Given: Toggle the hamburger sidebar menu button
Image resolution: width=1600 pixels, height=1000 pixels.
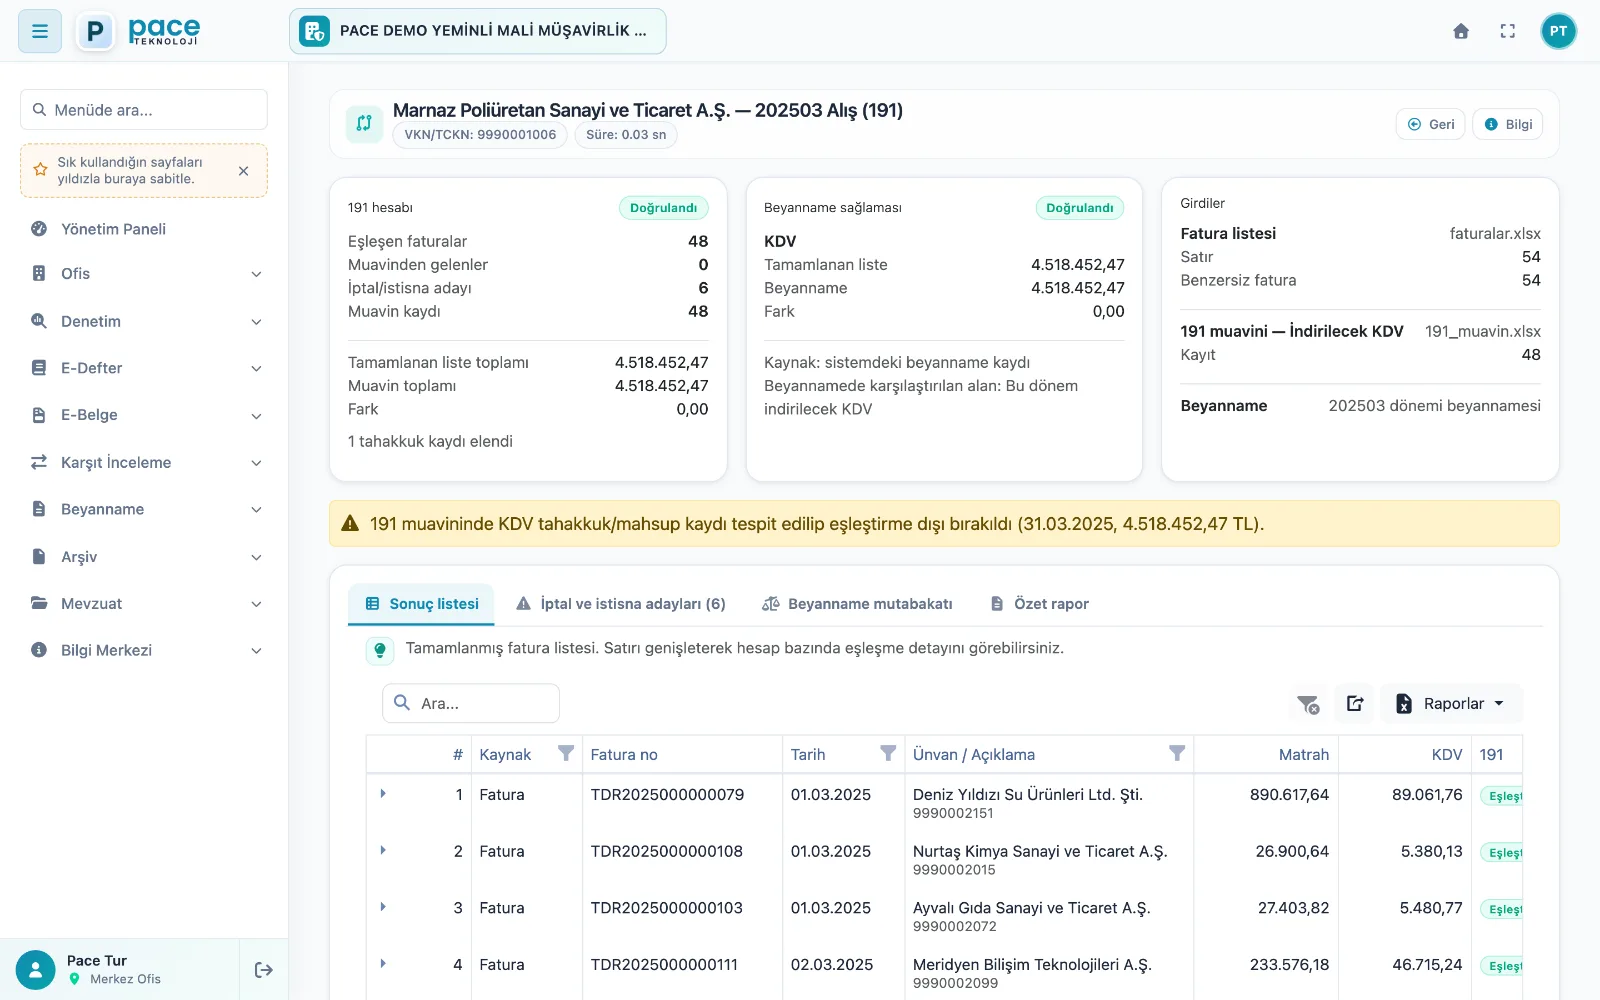Looking at the screenshot, I should (40, 31).
